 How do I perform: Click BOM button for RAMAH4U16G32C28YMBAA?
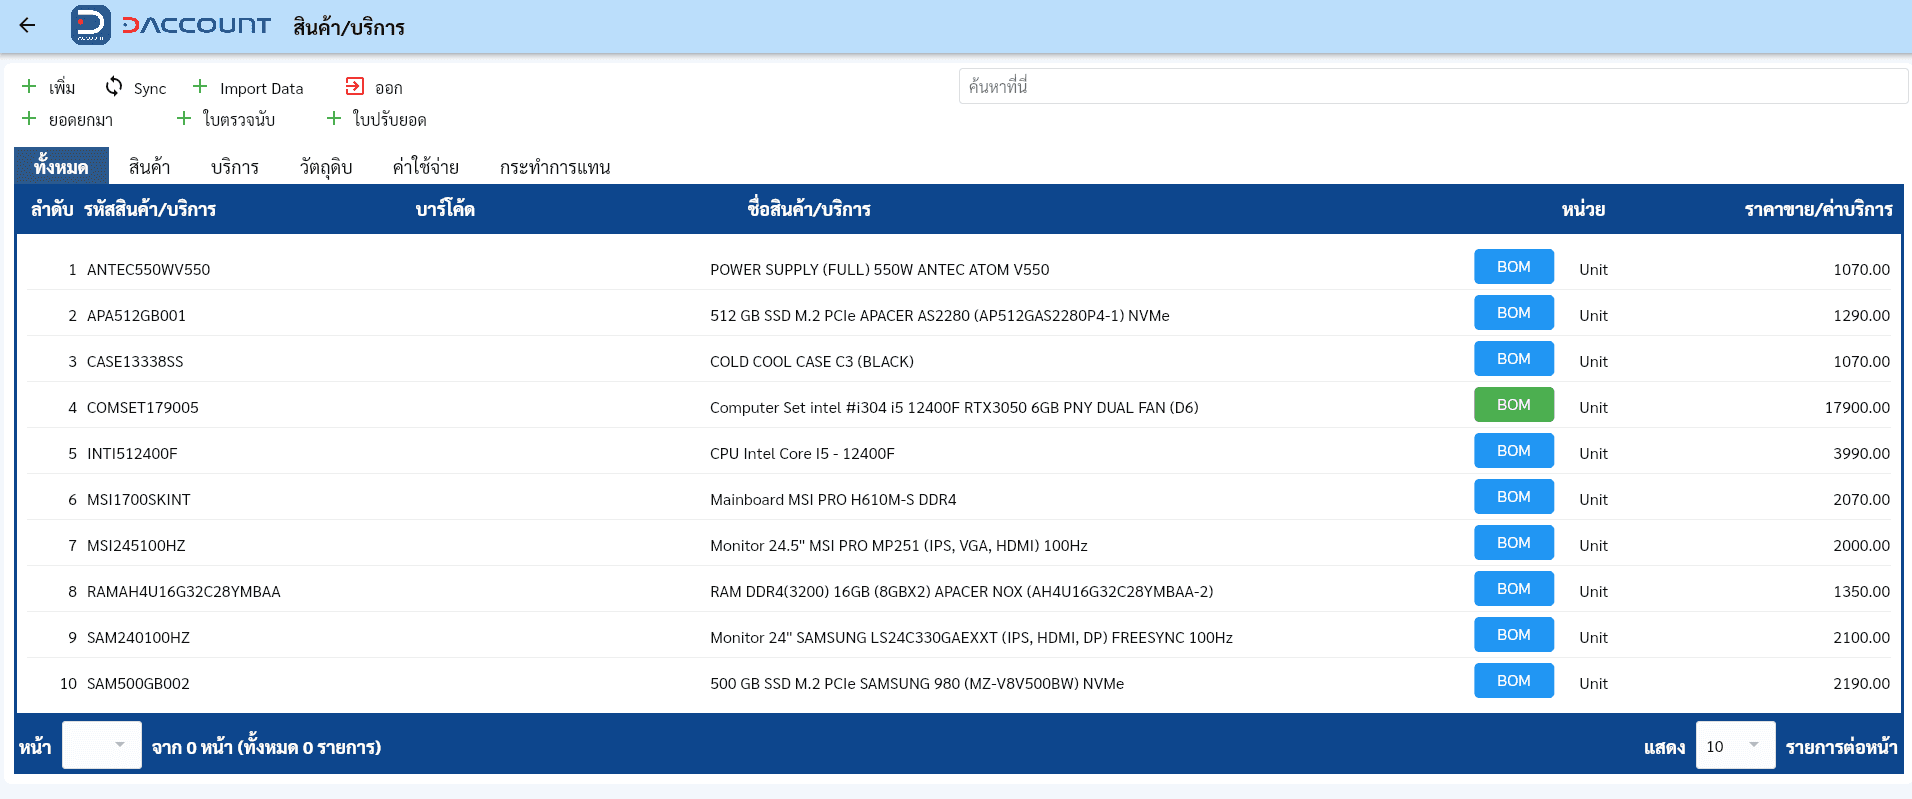pos(1514,589)
